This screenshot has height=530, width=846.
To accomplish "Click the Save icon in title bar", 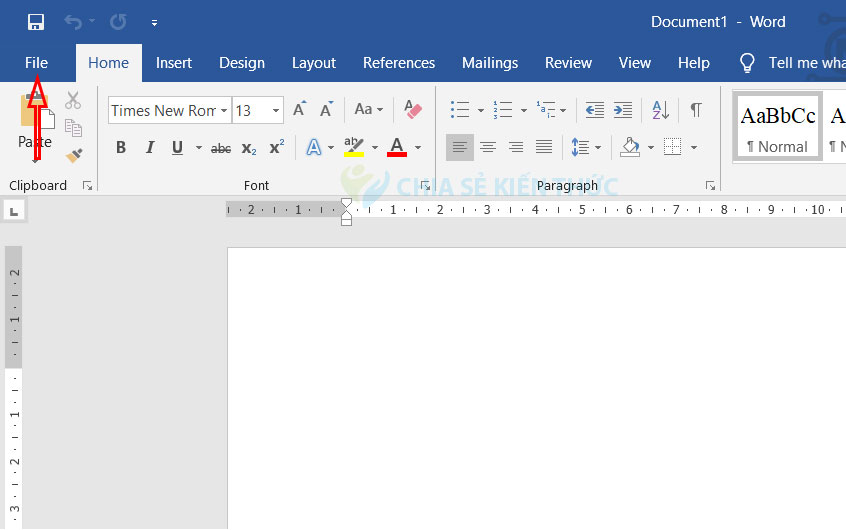I will [36, 22].
